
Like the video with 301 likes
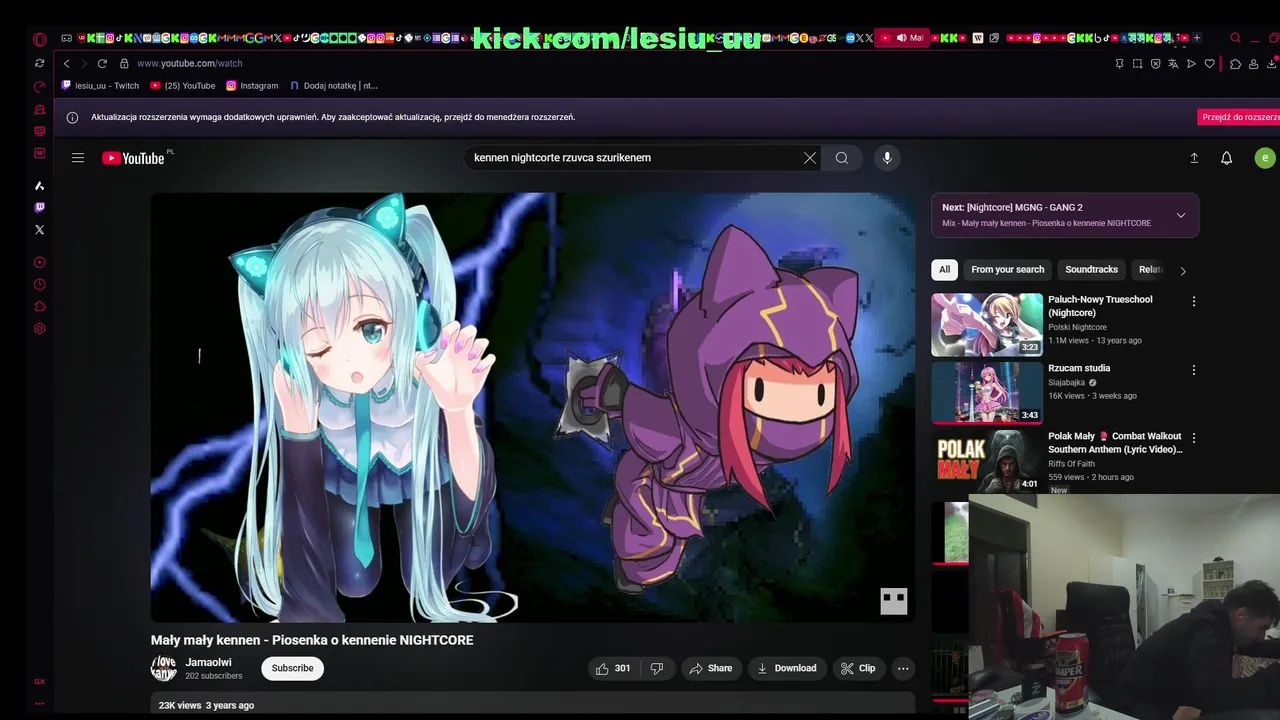613,668
